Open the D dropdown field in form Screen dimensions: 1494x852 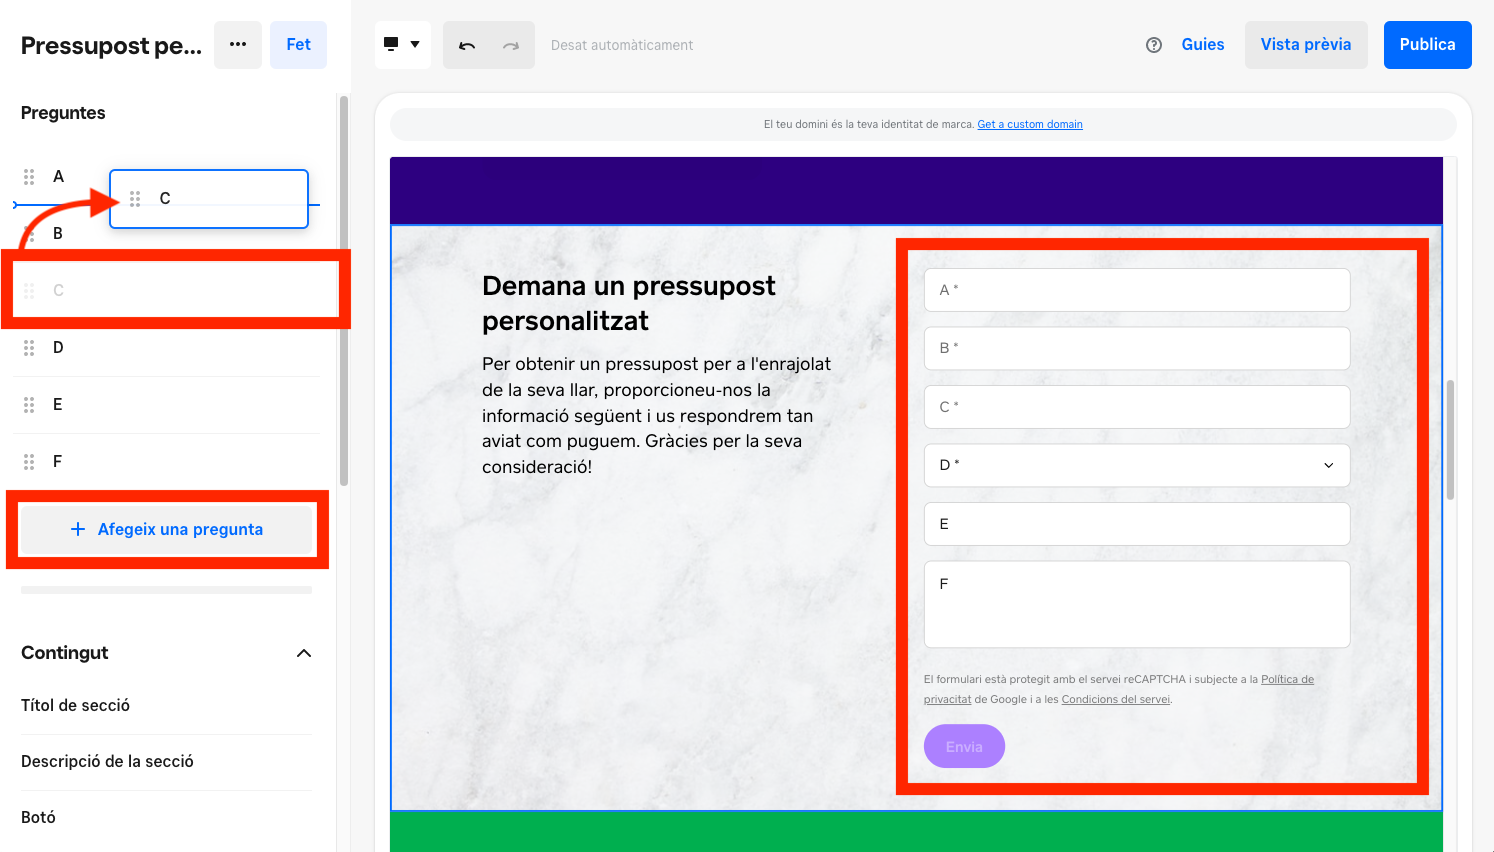1137,465
